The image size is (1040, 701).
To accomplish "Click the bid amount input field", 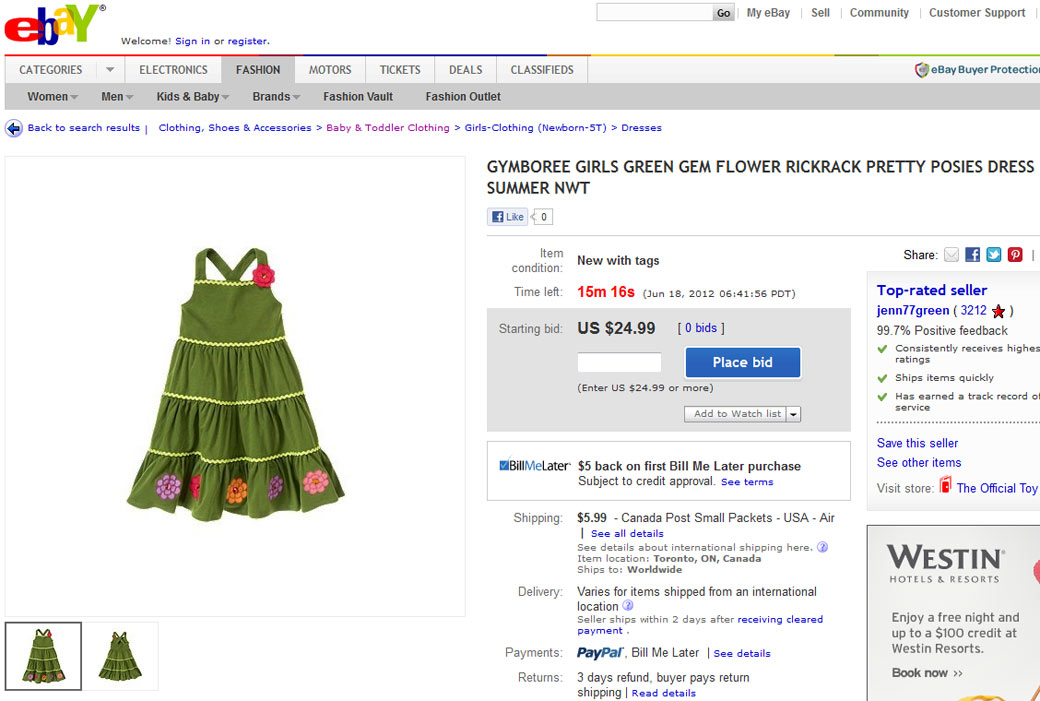I will [x=619, y=363].
